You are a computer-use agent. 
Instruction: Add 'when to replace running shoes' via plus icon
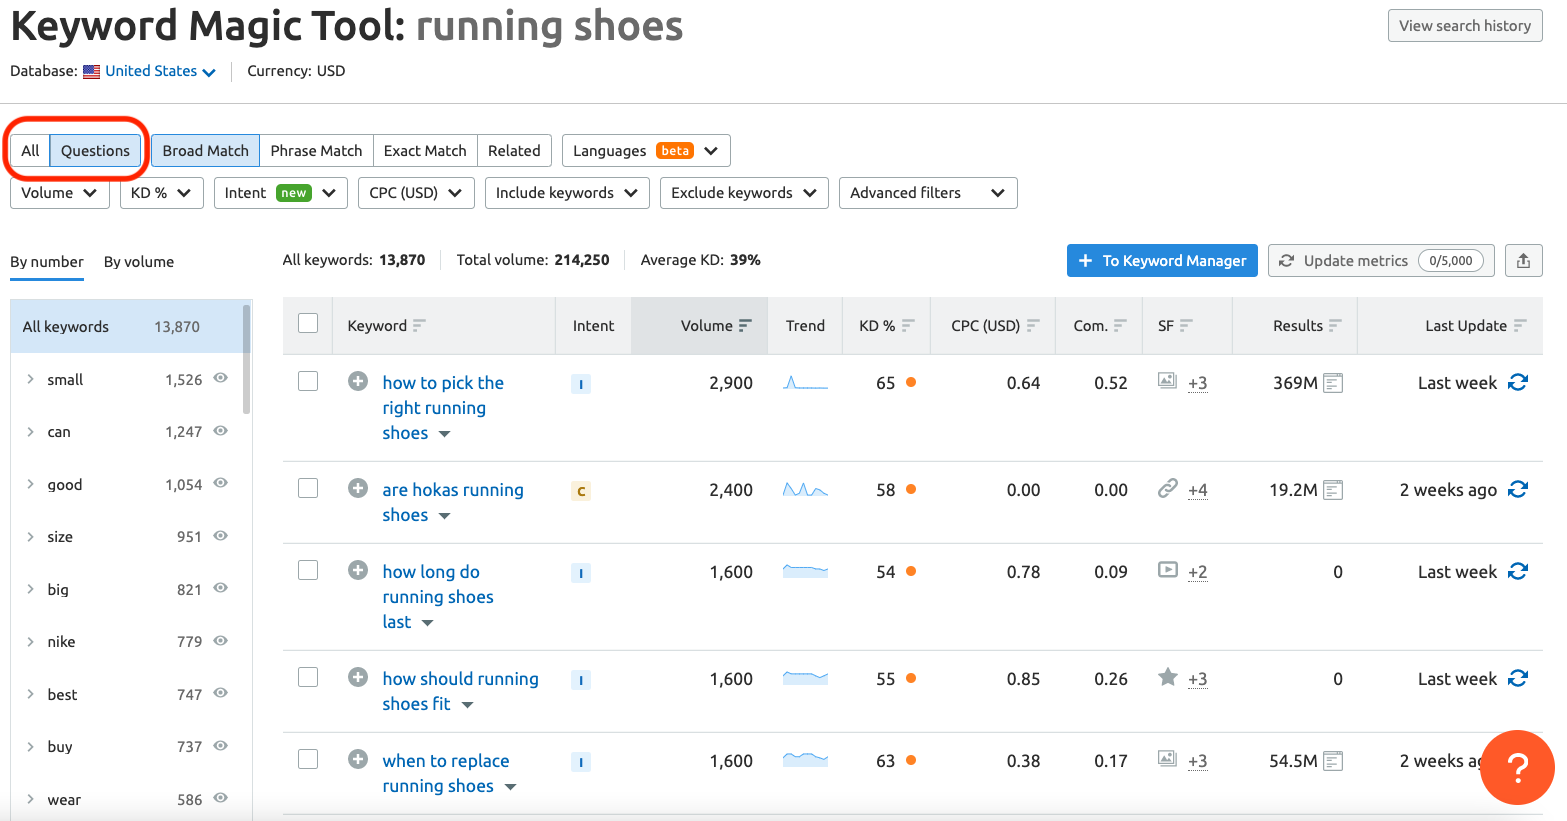(x=358, y=759)
